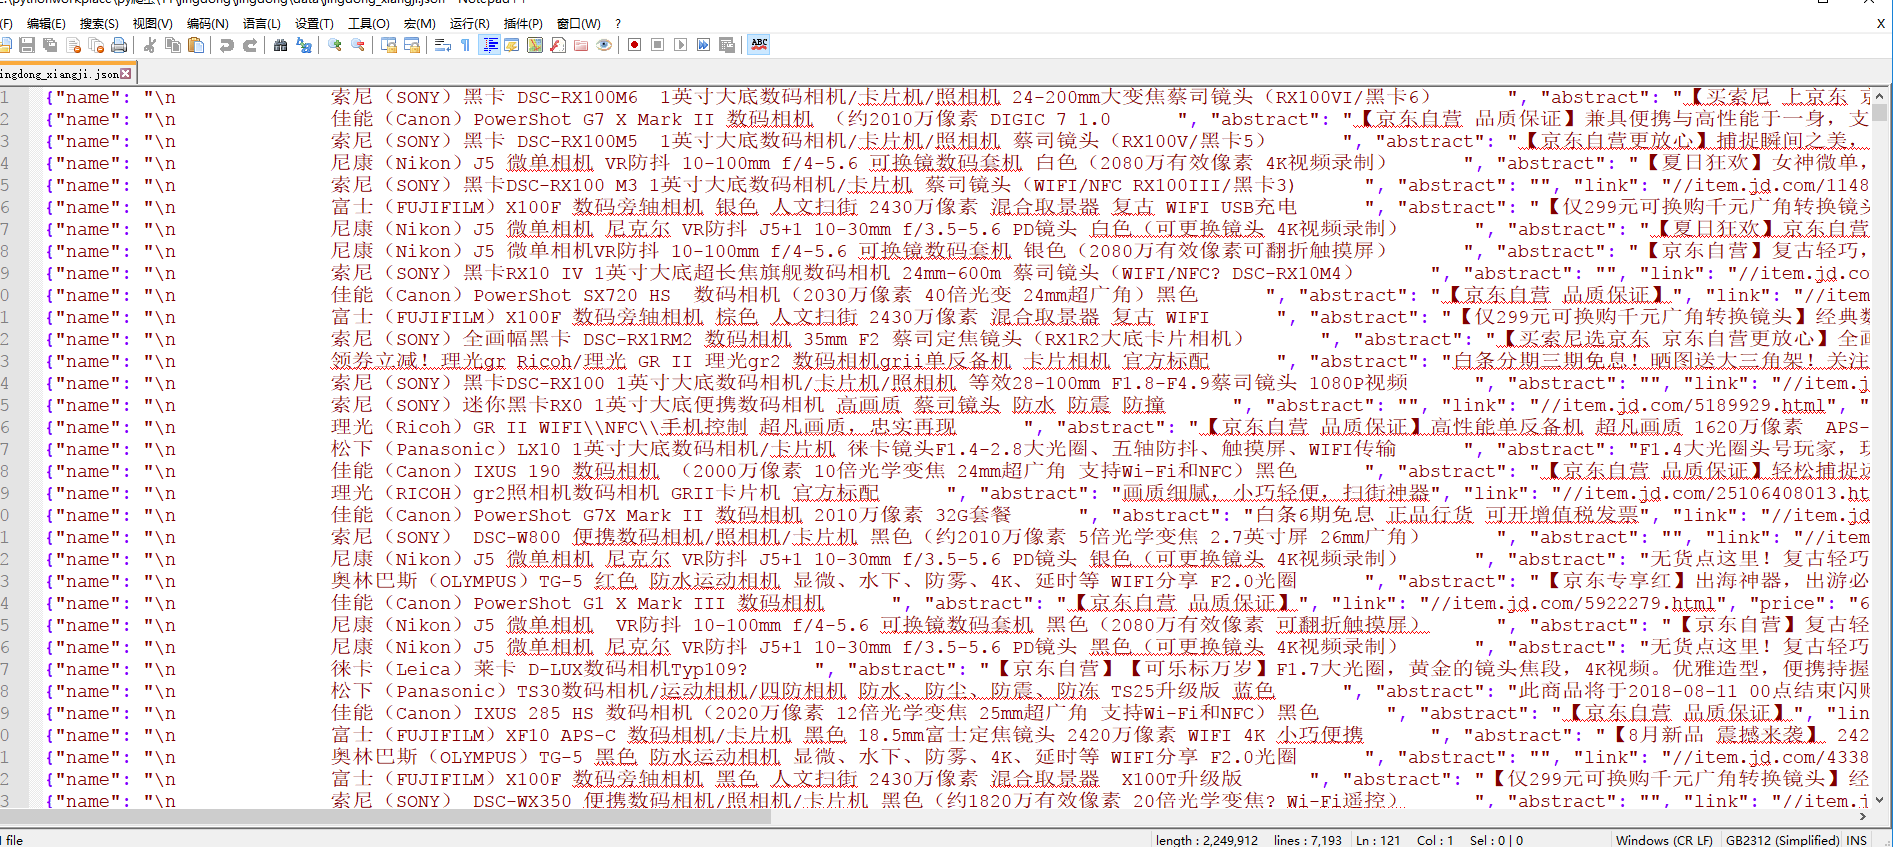Click Save Recorded Macro icon
Image resolution: width=1893 pixels, height=847 pixels.
pyautogui.click(x=727, y=45)
